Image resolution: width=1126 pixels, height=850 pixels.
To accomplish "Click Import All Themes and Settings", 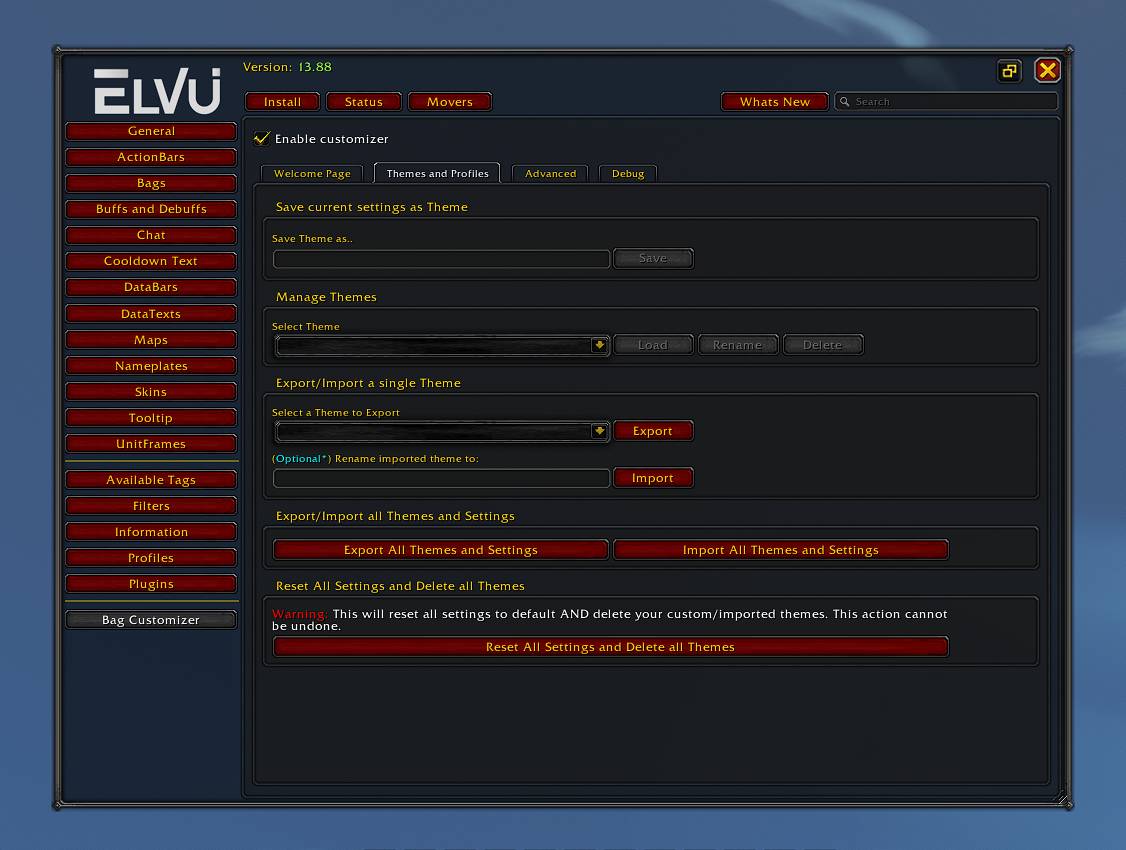I will tap(781, 550).
